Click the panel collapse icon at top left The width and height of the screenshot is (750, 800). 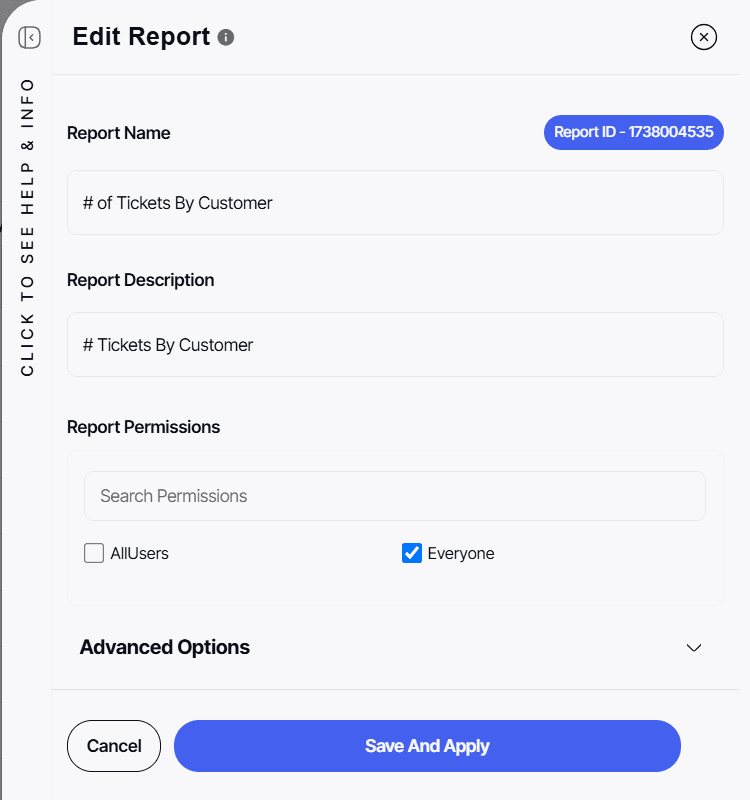pos(29,37)
